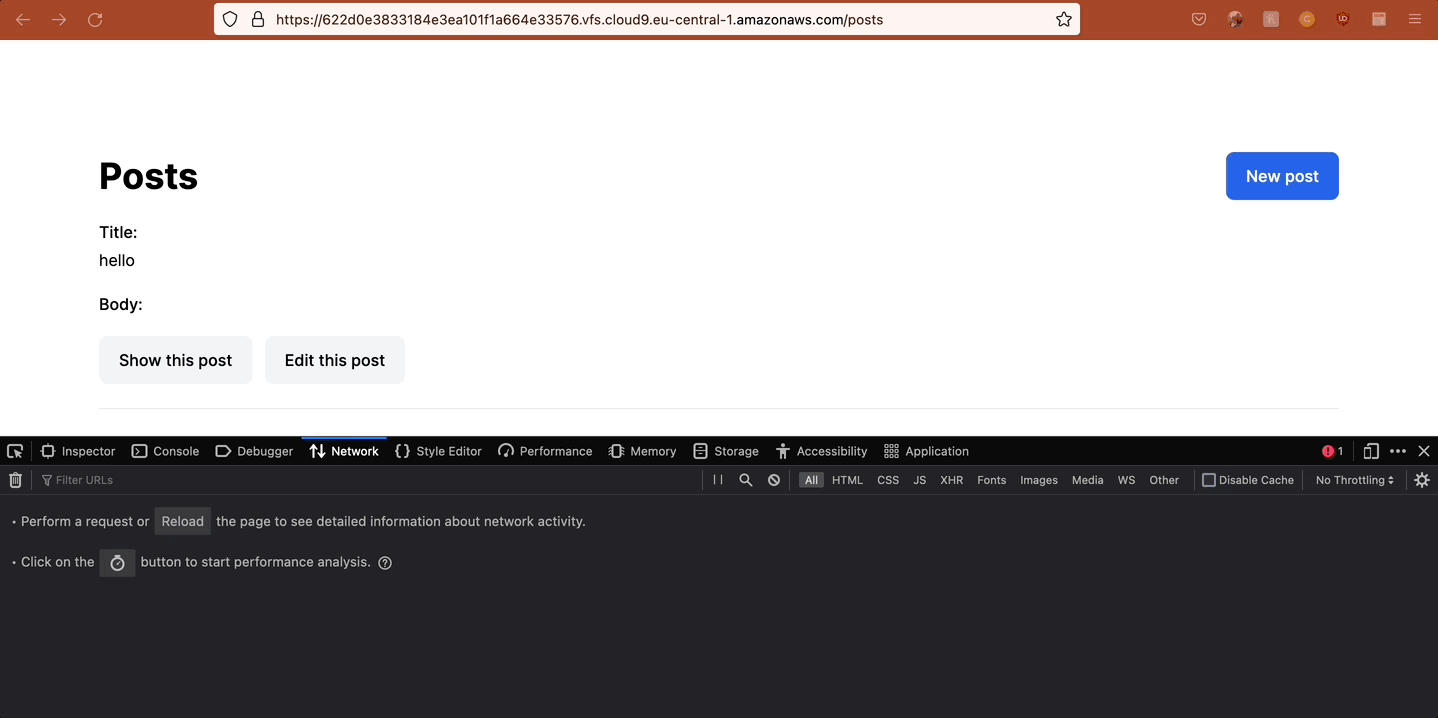Activate the element picker tool in DevTools
The image size is (1438, 718).
pos(15,451)
